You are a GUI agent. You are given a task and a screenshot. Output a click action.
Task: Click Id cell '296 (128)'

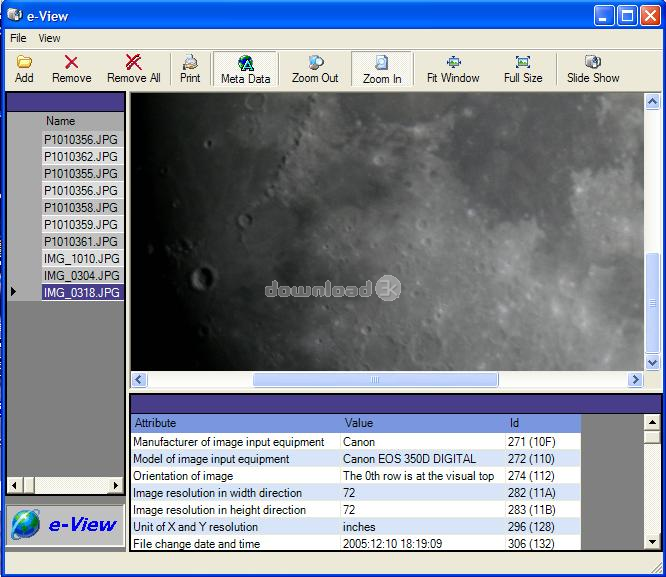coord(543,527)
